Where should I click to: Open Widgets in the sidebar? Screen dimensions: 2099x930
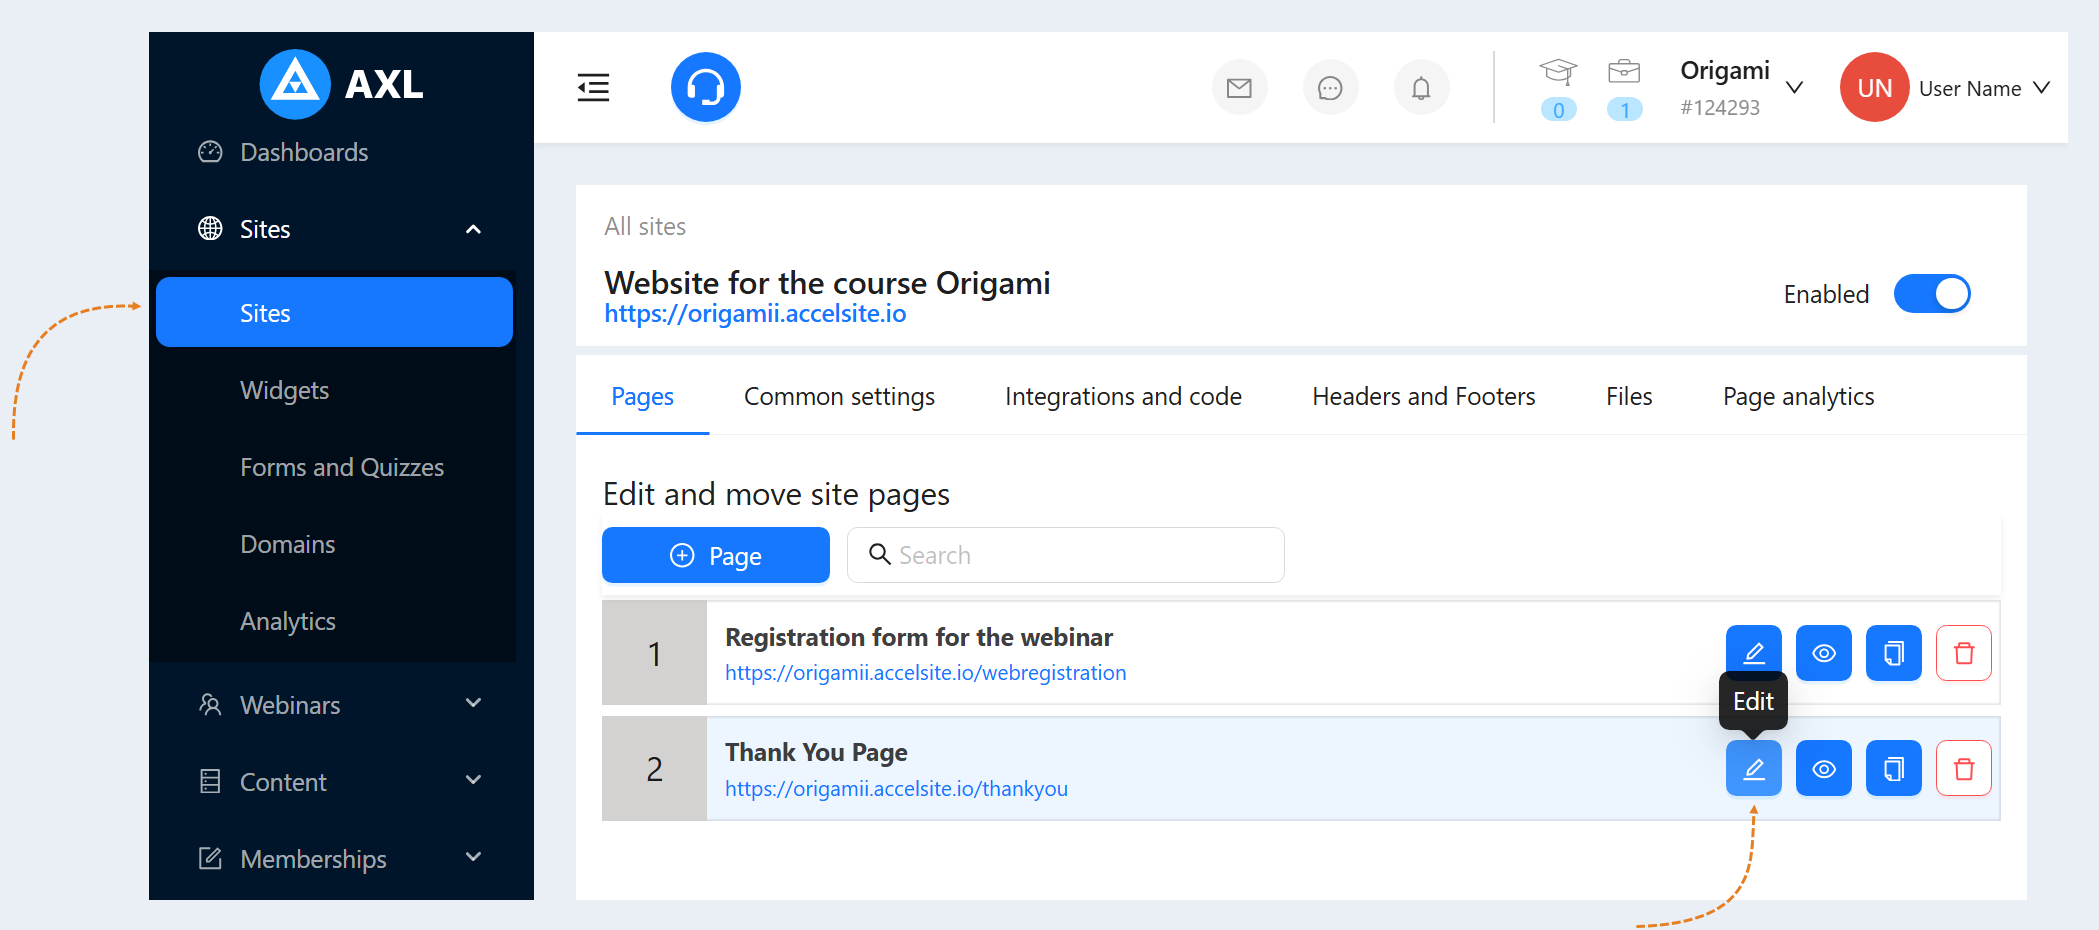coord(284,390)
